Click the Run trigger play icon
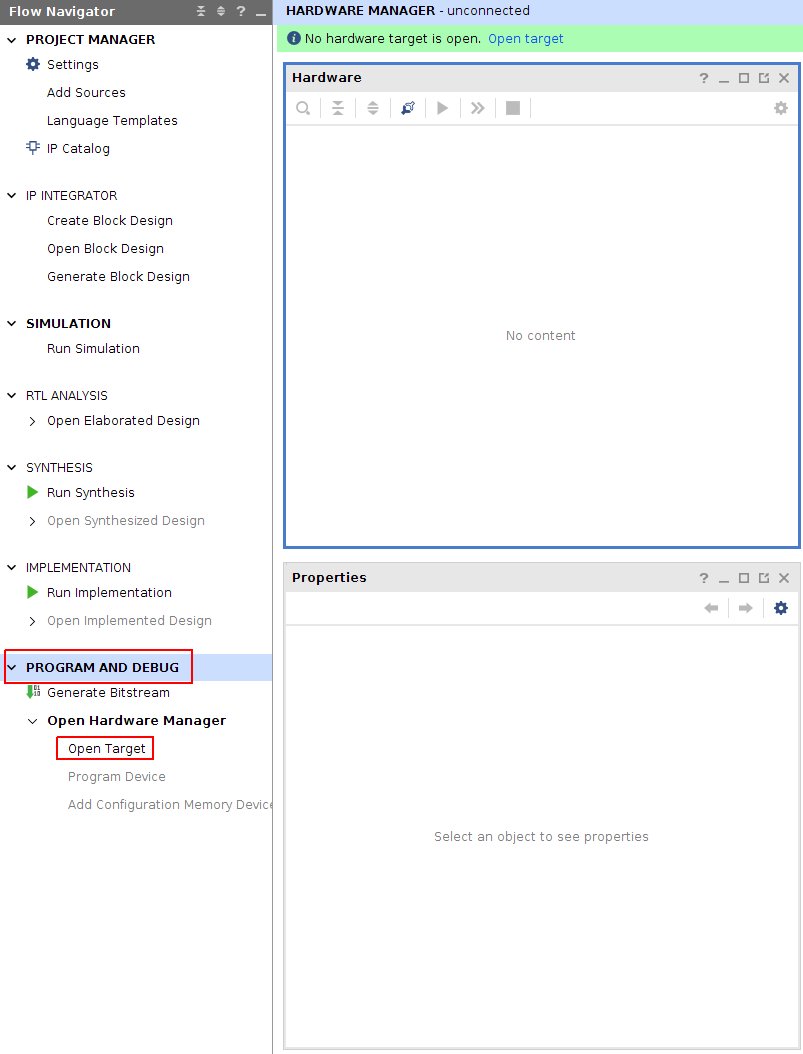This screenshot has width=803, height=1054. pyautogui.click(x=442, y=108)
